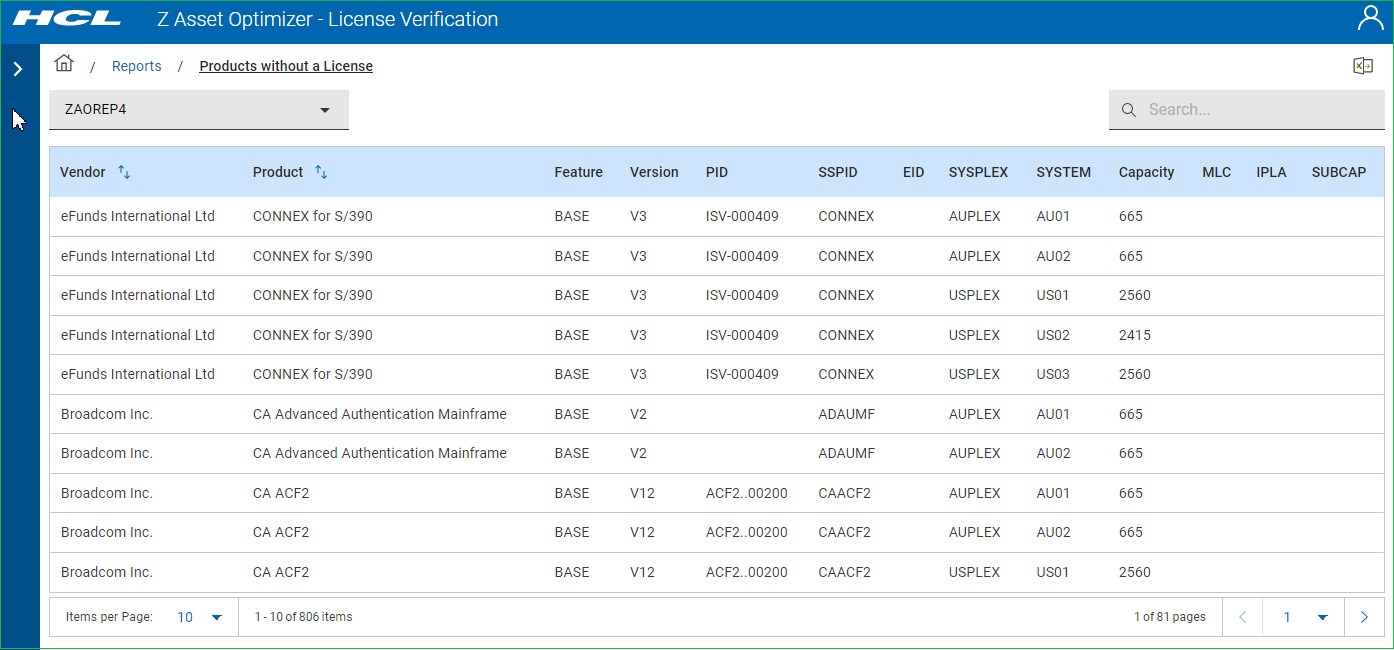Screen dimensions: 1394x650
Task: Click the search magnifier icon
Action: [1129, 110]
